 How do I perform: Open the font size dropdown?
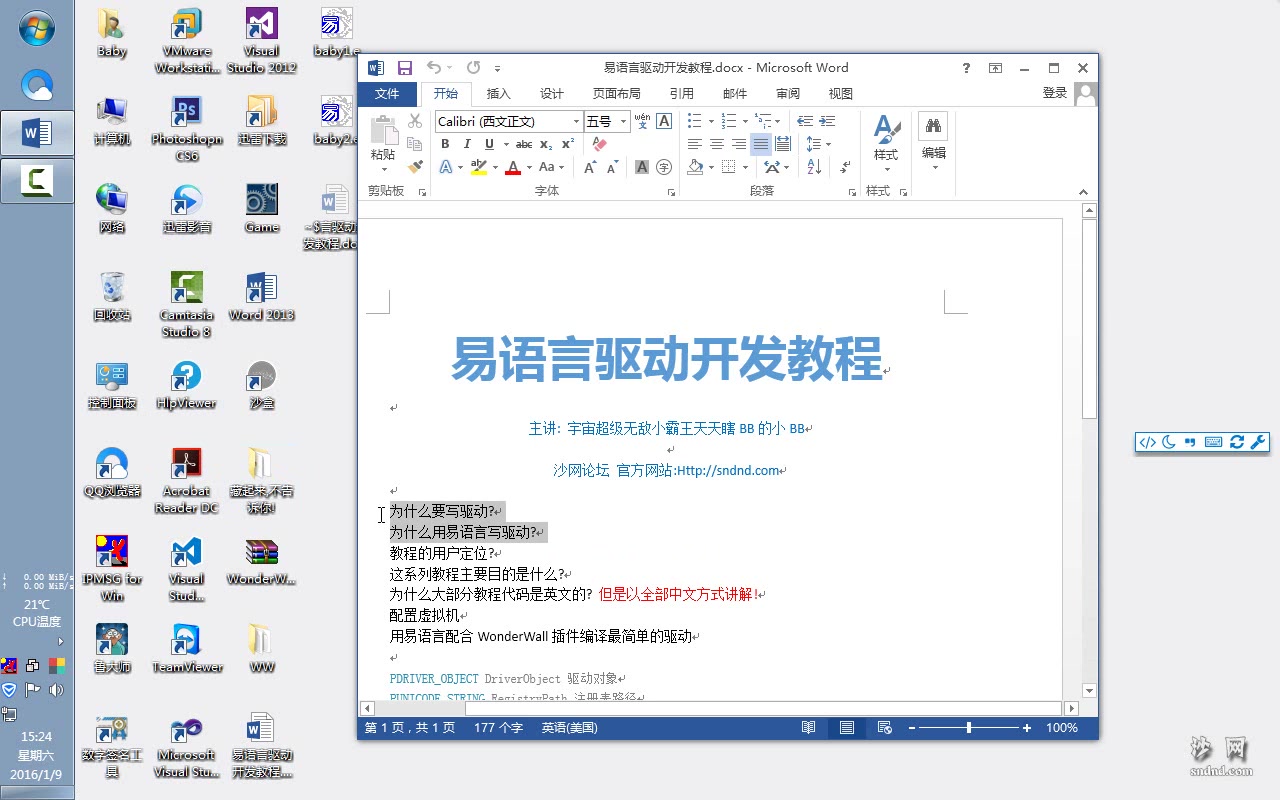[623, 121]
